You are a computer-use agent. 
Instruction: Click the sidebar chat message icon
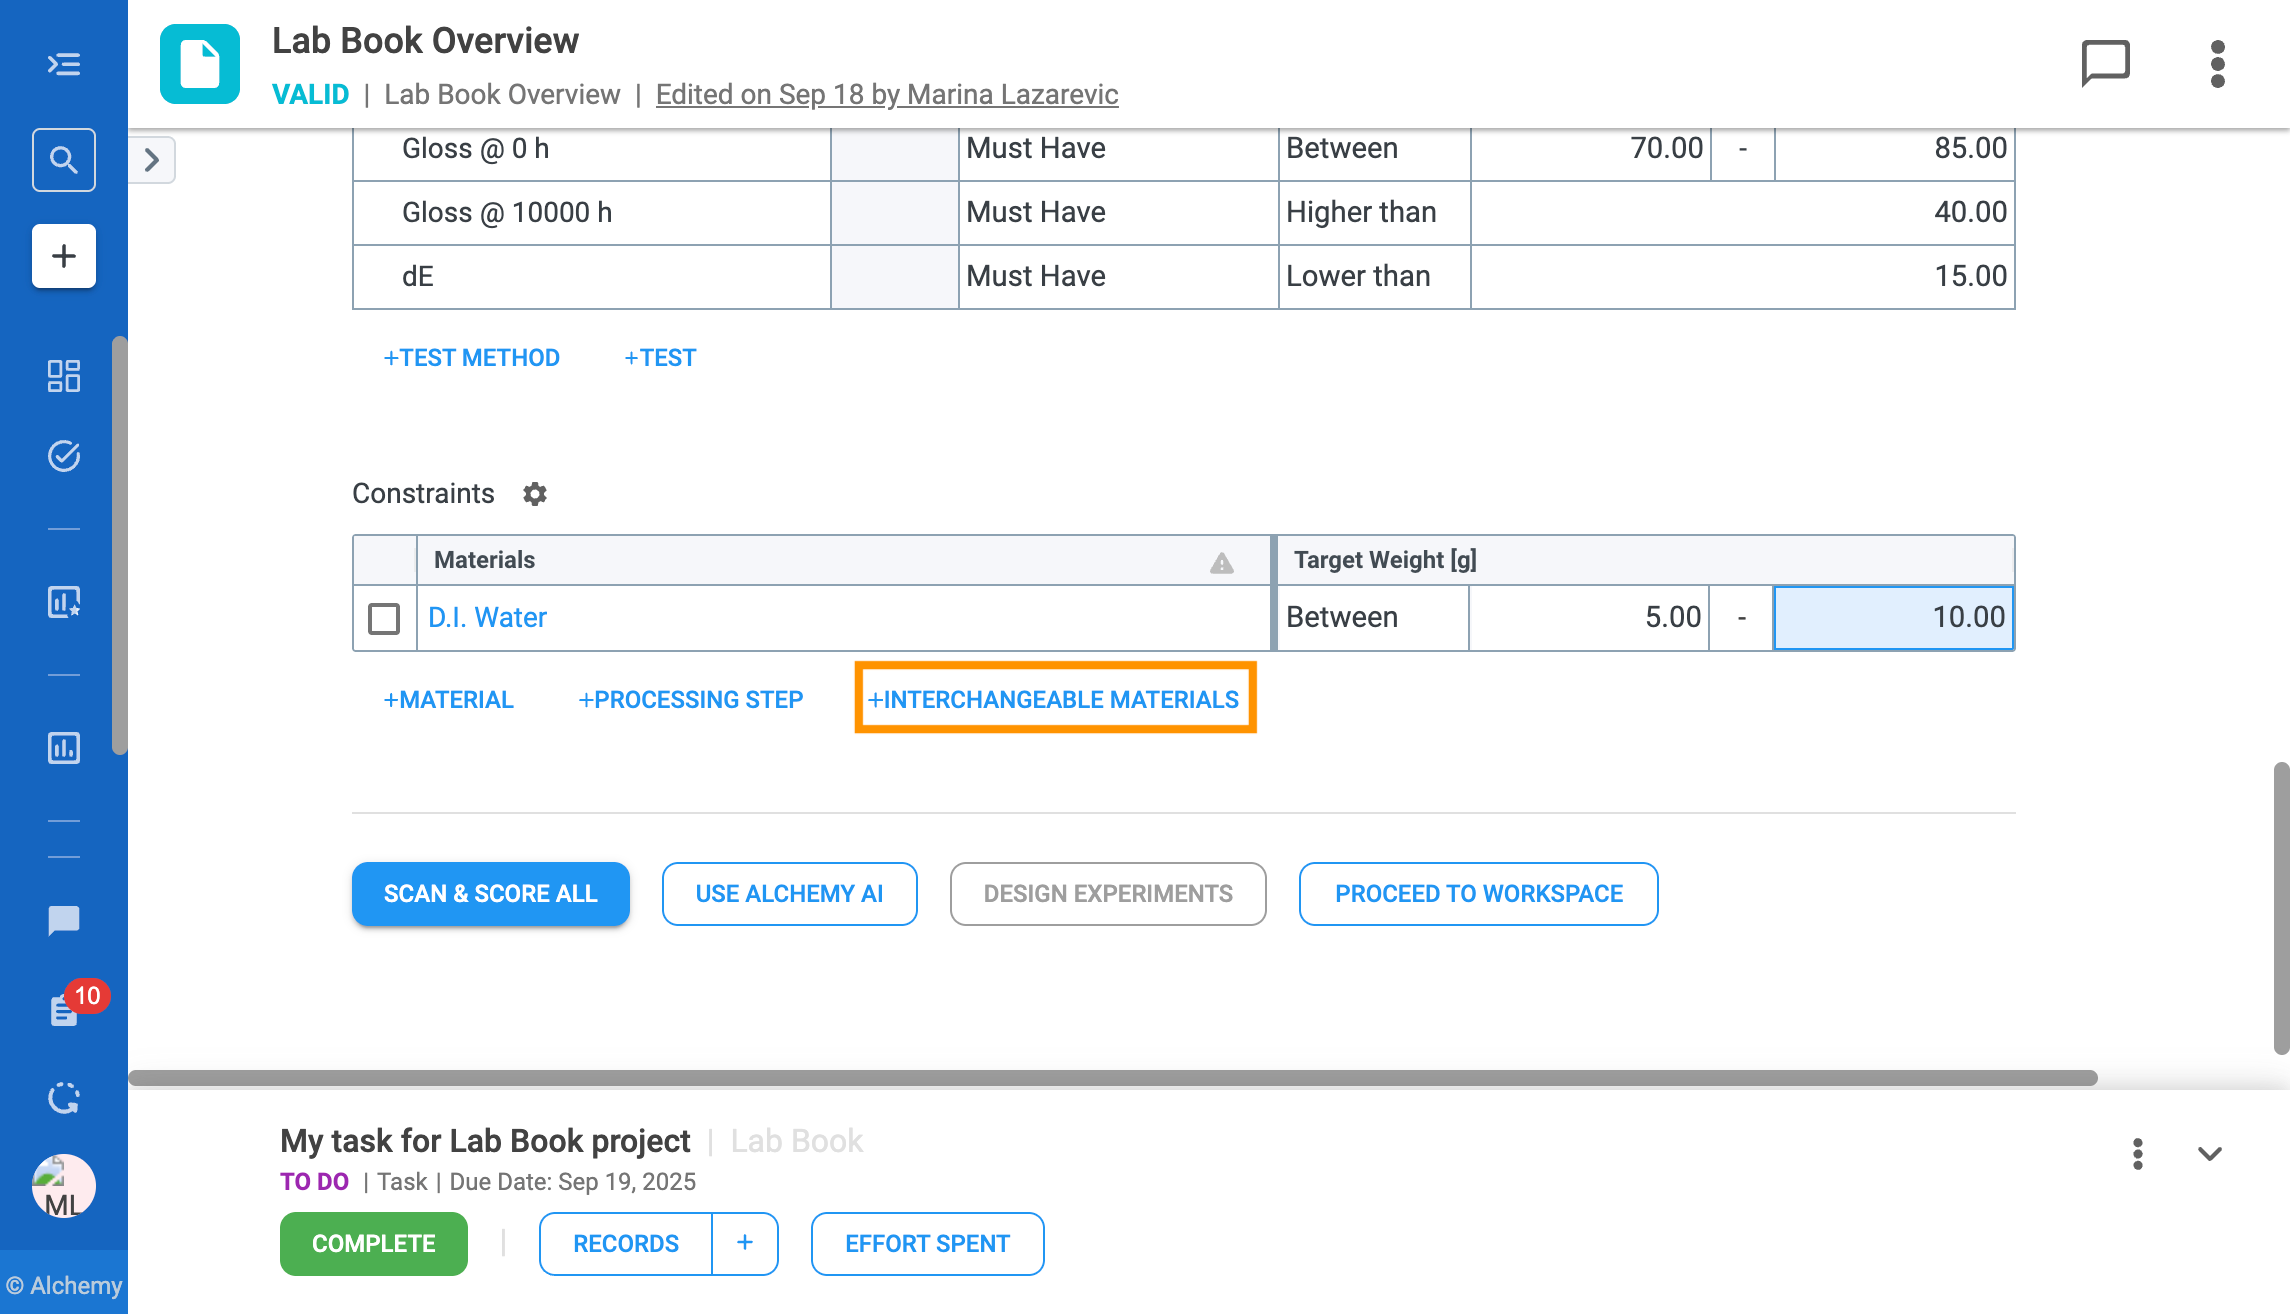pos(64,920)
